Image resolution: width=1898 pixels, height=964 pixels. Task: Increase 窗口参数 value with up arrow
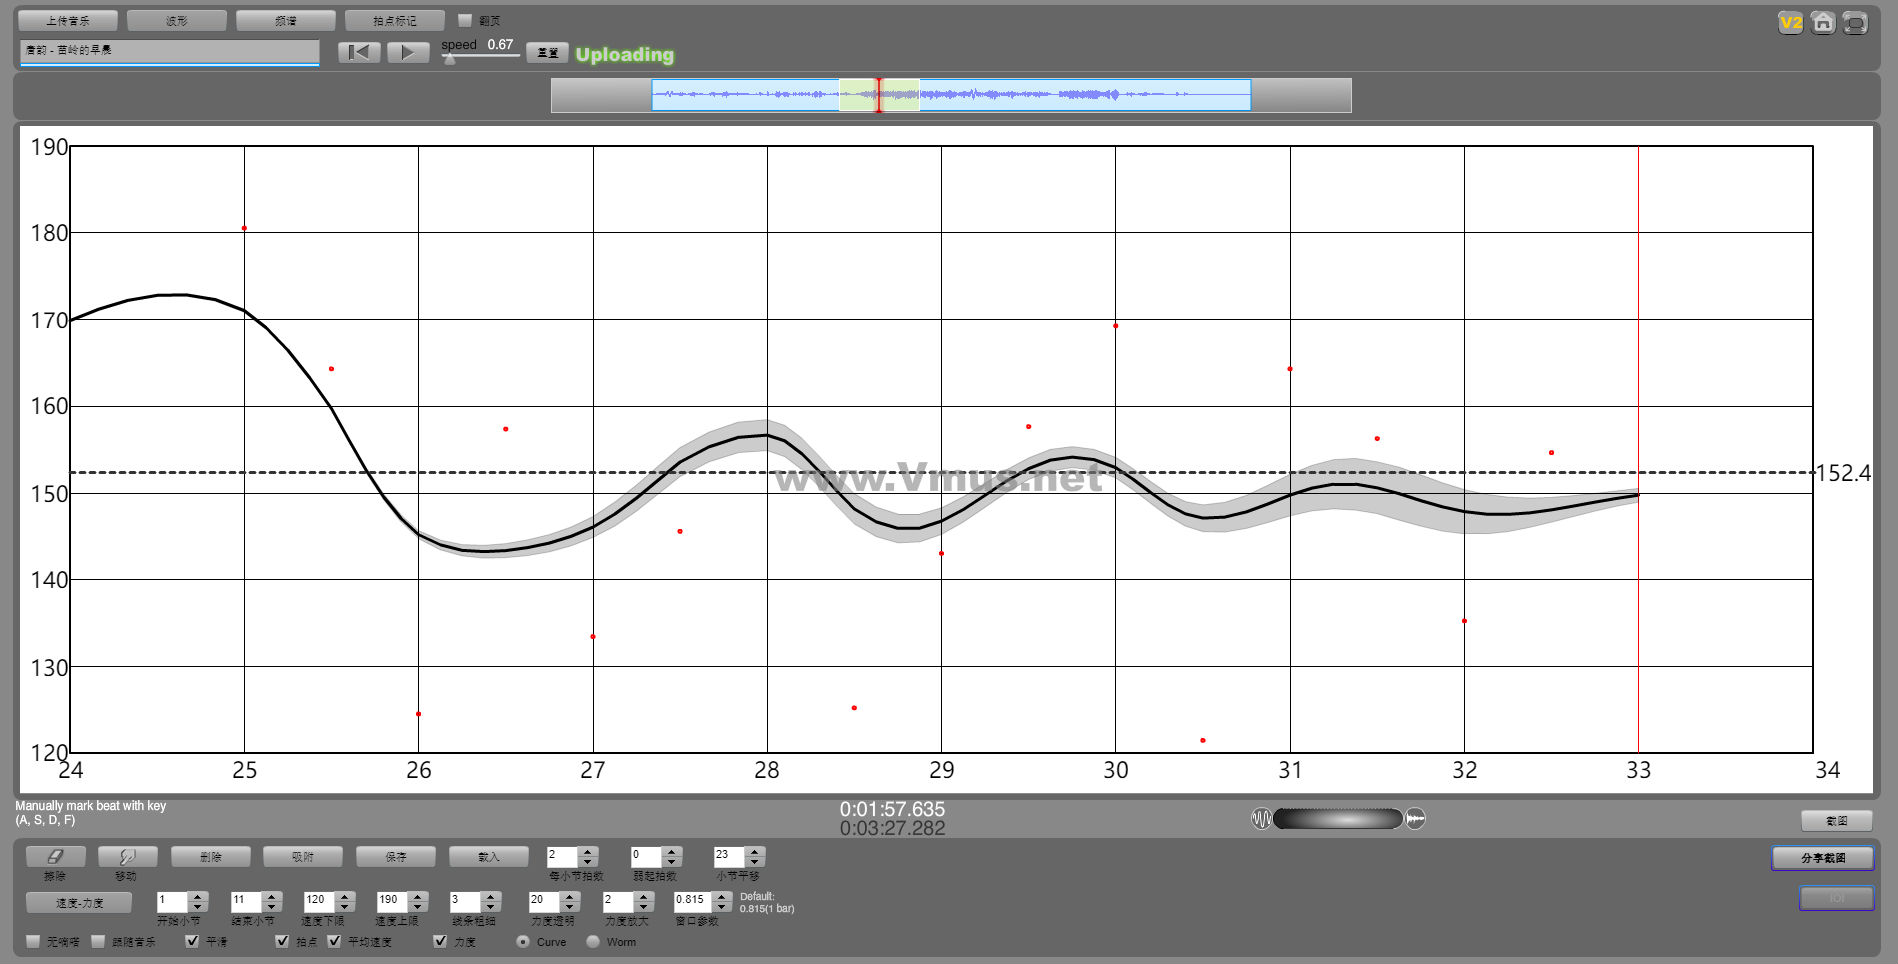[721, 896]
